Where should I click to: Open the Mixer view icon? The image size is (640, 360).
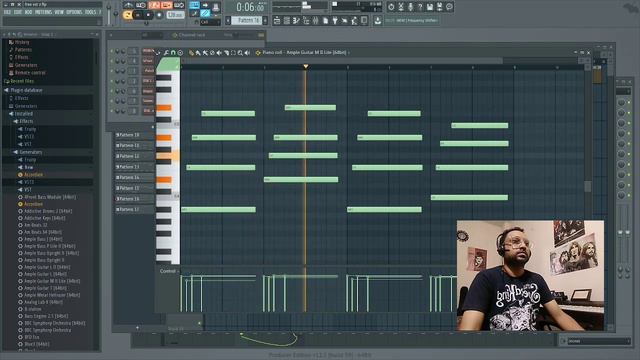click(x=316, y=20)
